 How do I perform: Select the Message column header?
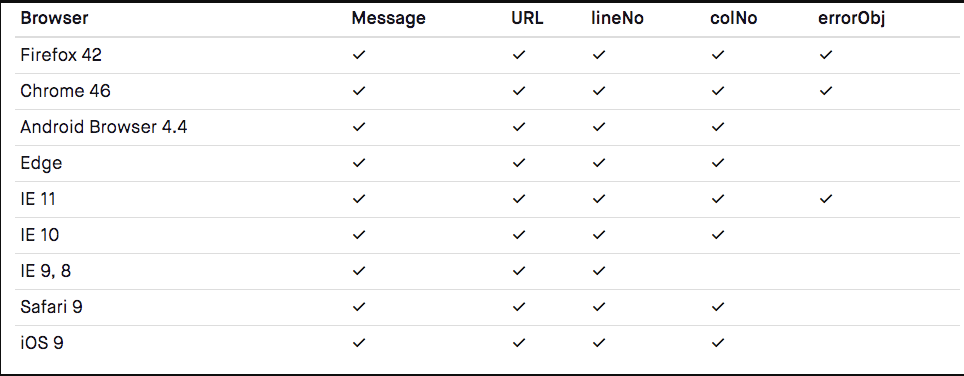point(389,18)
